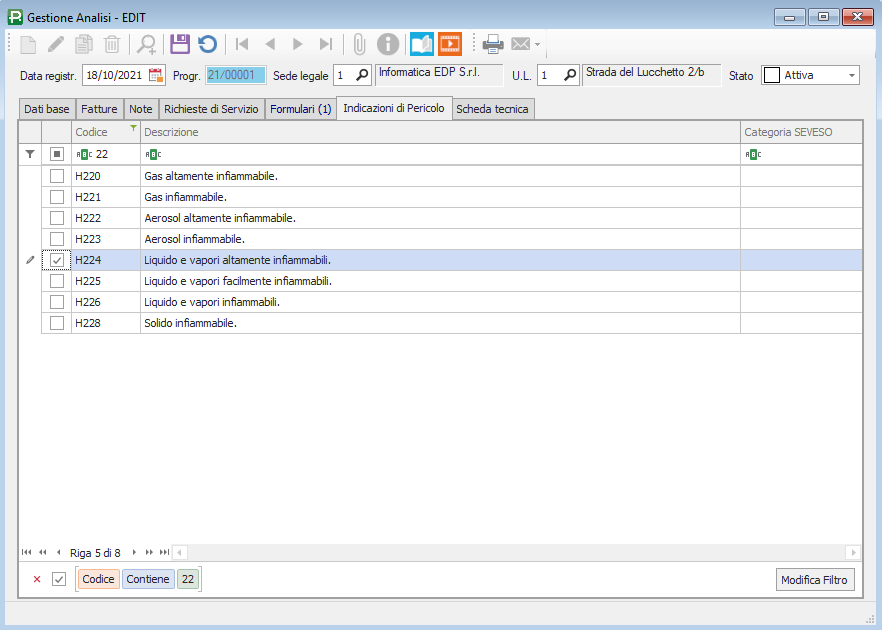Click the Undo changes arrow icon
Image resolution: width=882 pixels, height=630 pixels.
[x=207, y=44]
